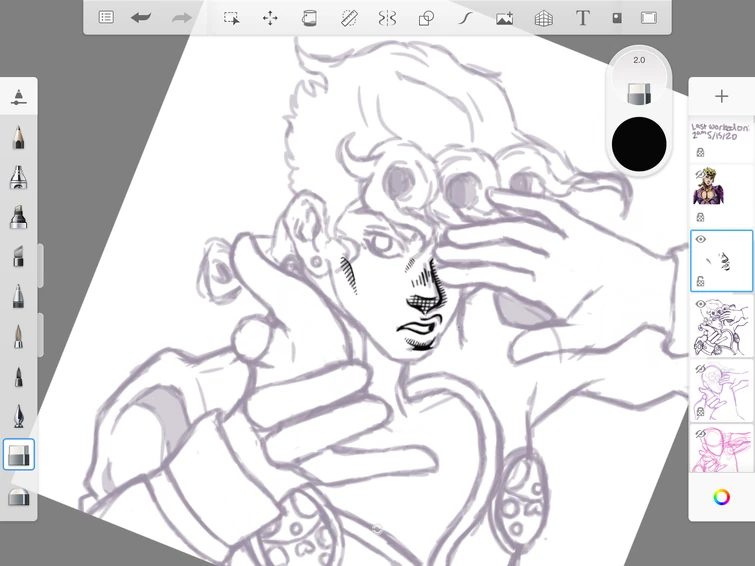Screen dimensions: 755x566
Task: Add a new layer
Action: 721,96
